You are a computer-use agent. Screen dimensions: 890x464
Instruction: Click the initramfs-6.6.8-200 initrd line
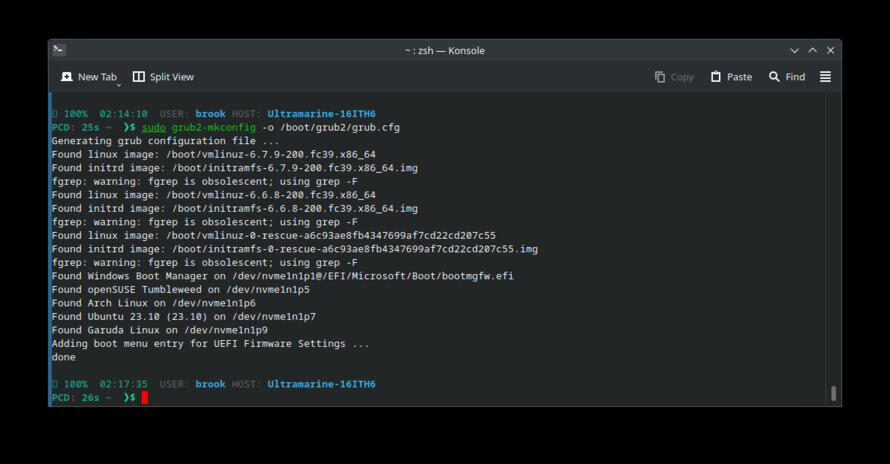pyautogui.click(x=234, y=208)
